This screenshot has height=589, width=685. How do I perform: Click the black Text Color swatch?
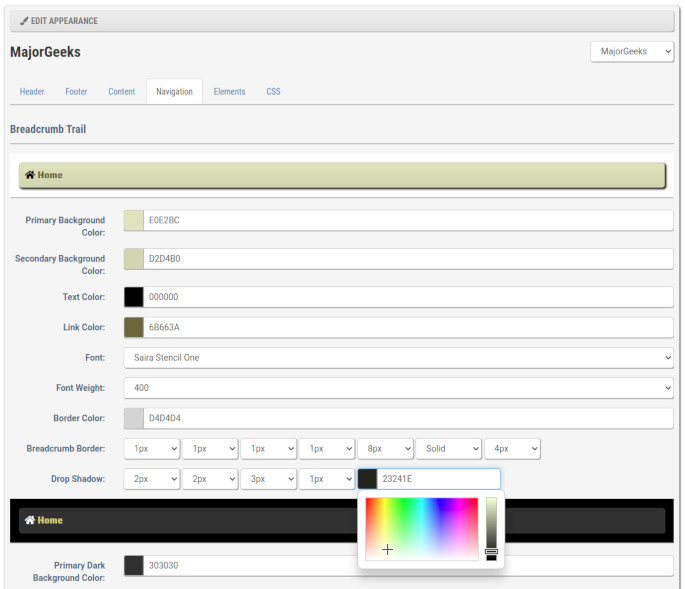tap(134, 297)
